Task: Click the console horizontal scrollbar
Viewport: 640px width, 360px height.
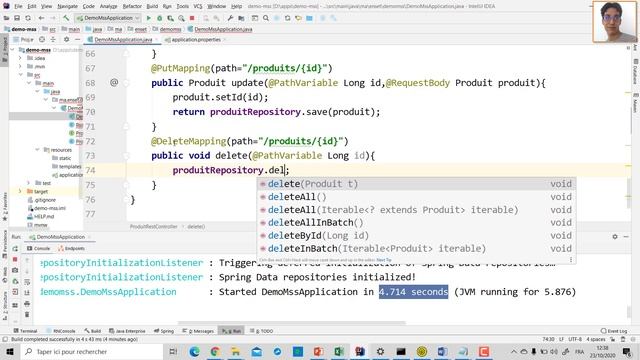Action: 291,322
